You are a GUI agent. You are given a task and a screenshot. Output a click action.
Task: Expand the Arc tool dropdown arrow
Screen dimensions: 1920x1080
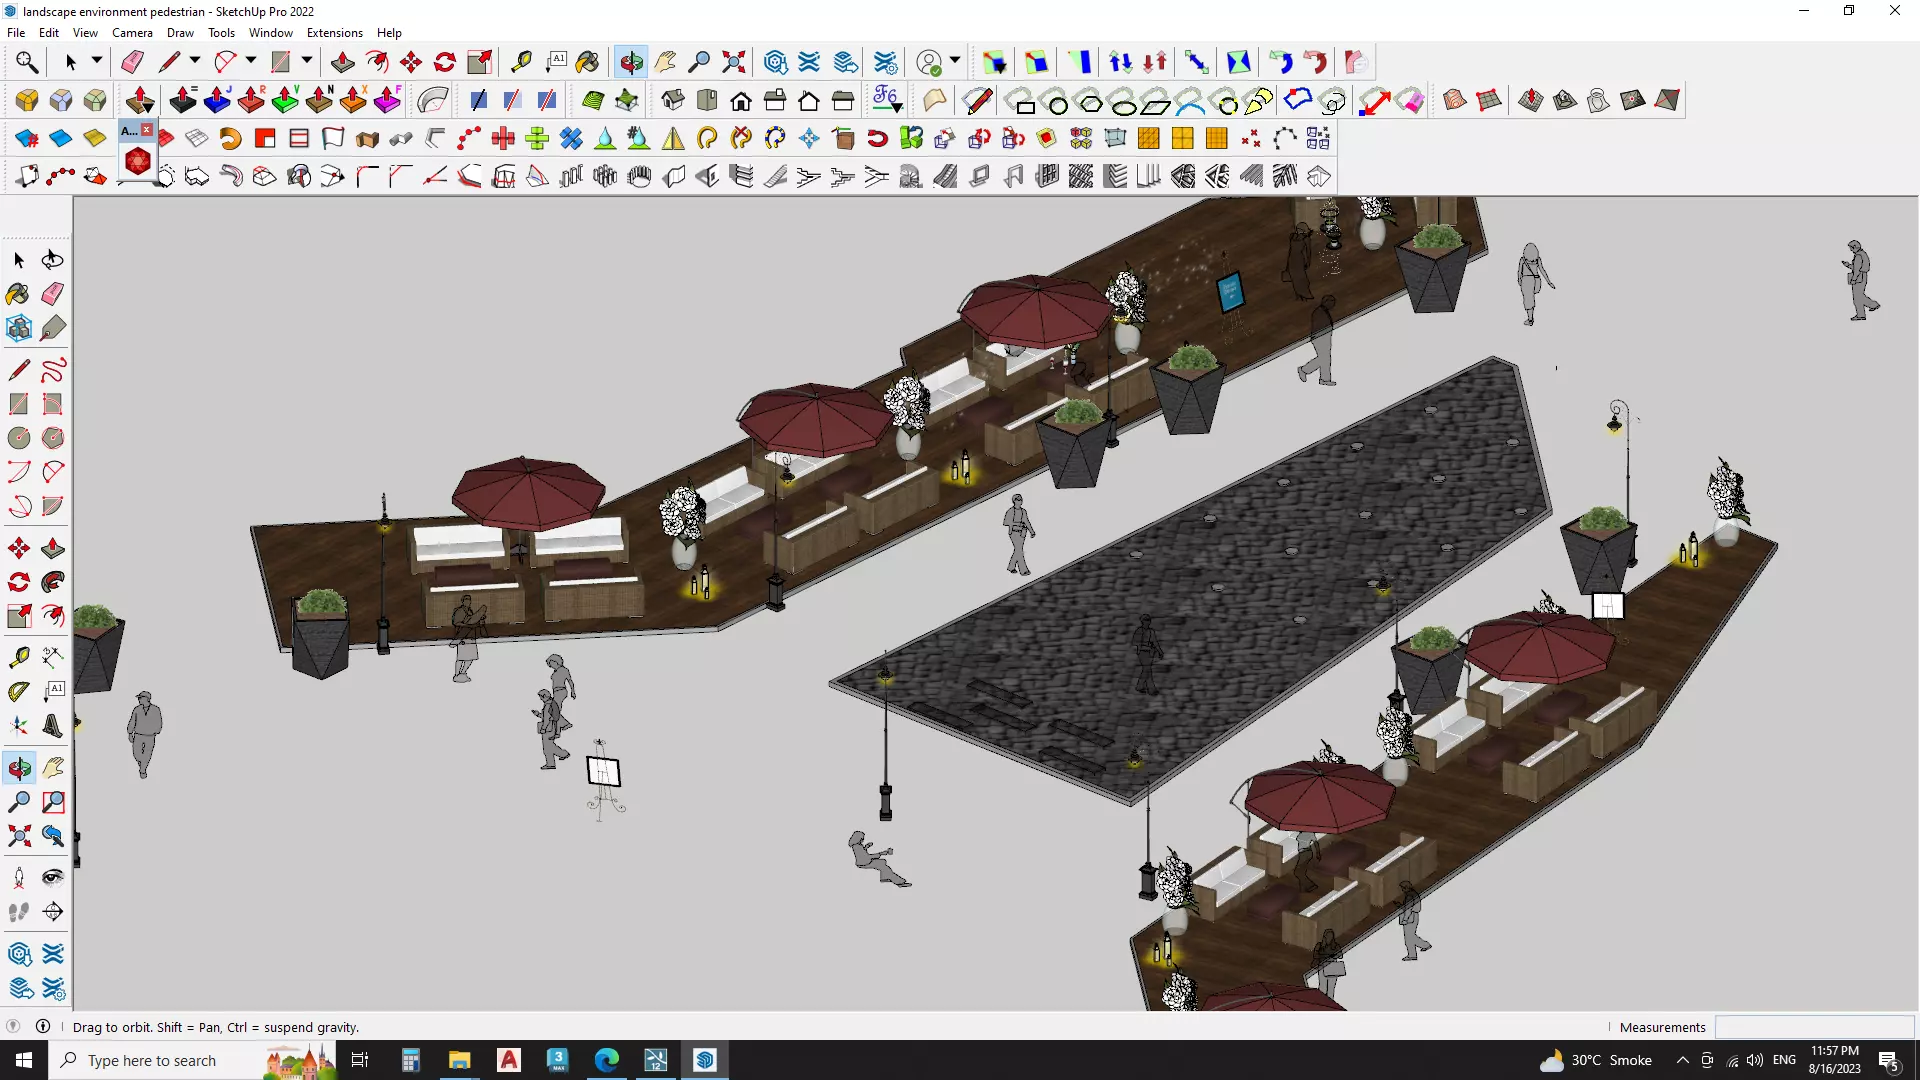pos(251,61)
